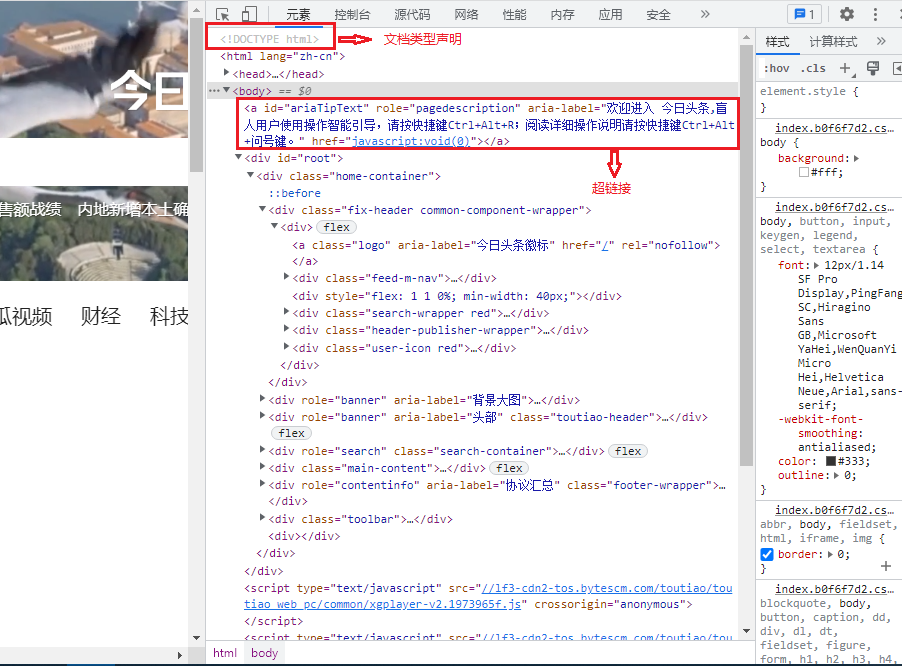Screen dimensions: 902x666
Task: Click the 财经 nav item on webpage
Action: tap(101, 316)
